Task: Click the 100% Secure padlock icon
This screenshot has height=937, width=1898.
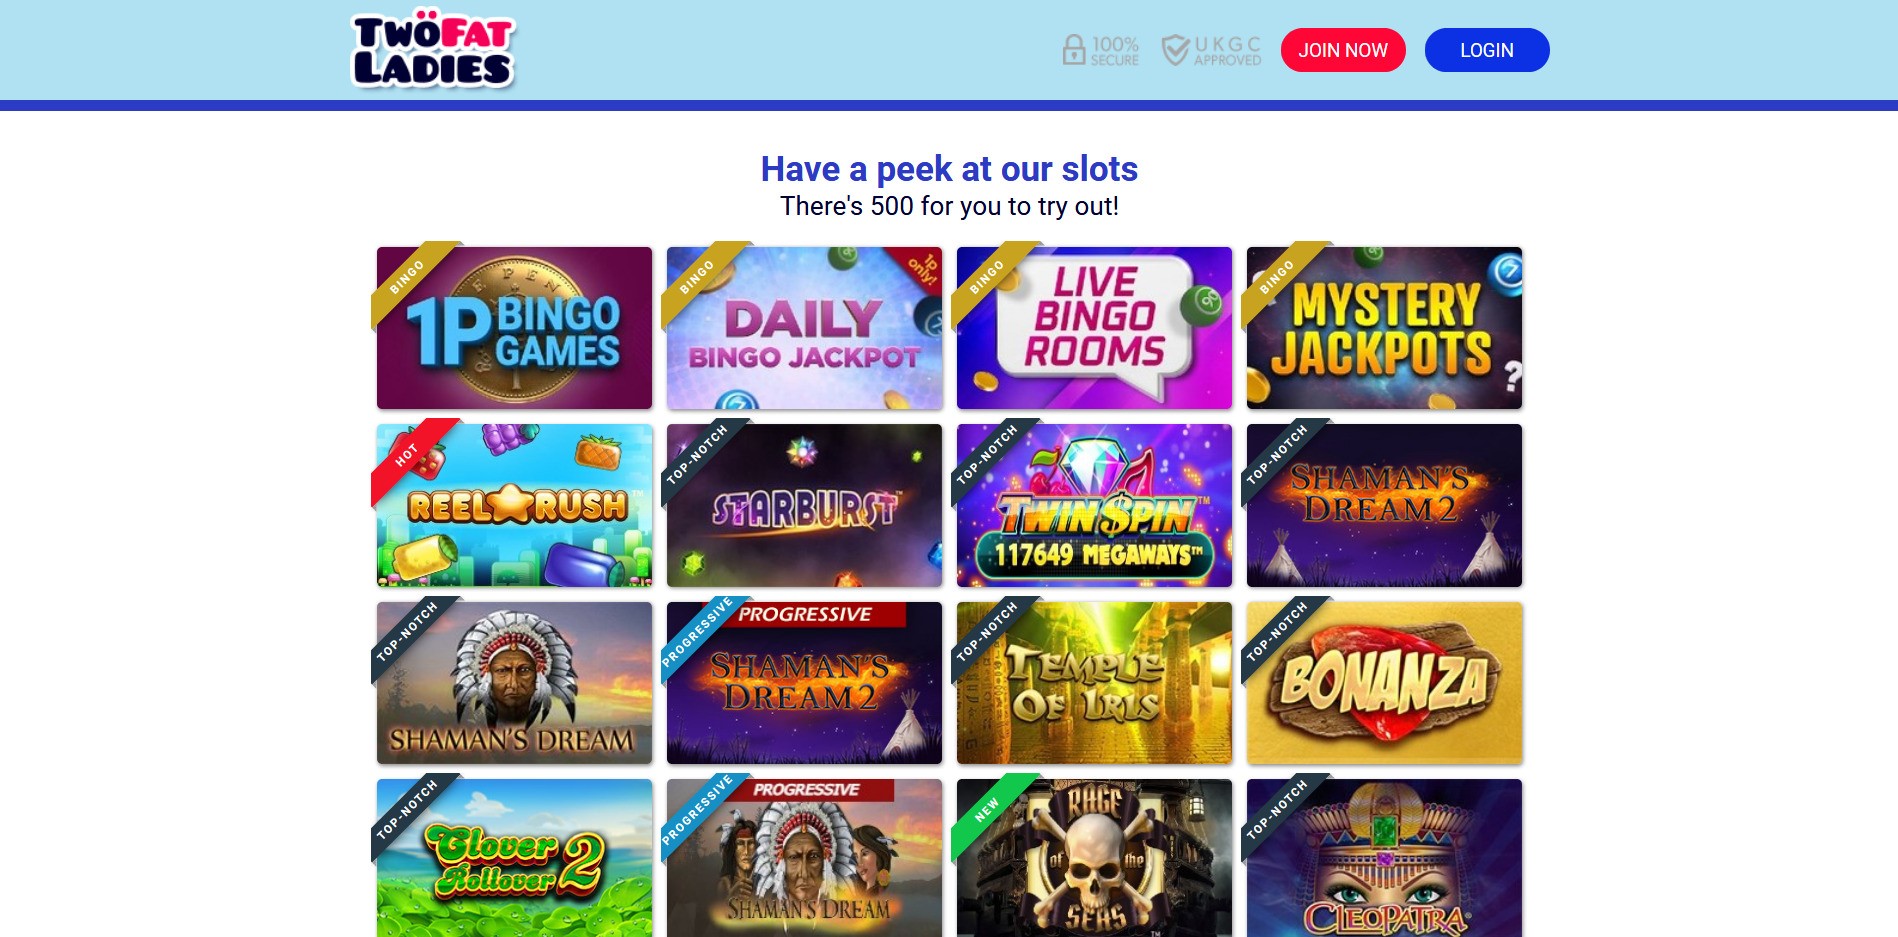Action: (x=1073, y=50)
